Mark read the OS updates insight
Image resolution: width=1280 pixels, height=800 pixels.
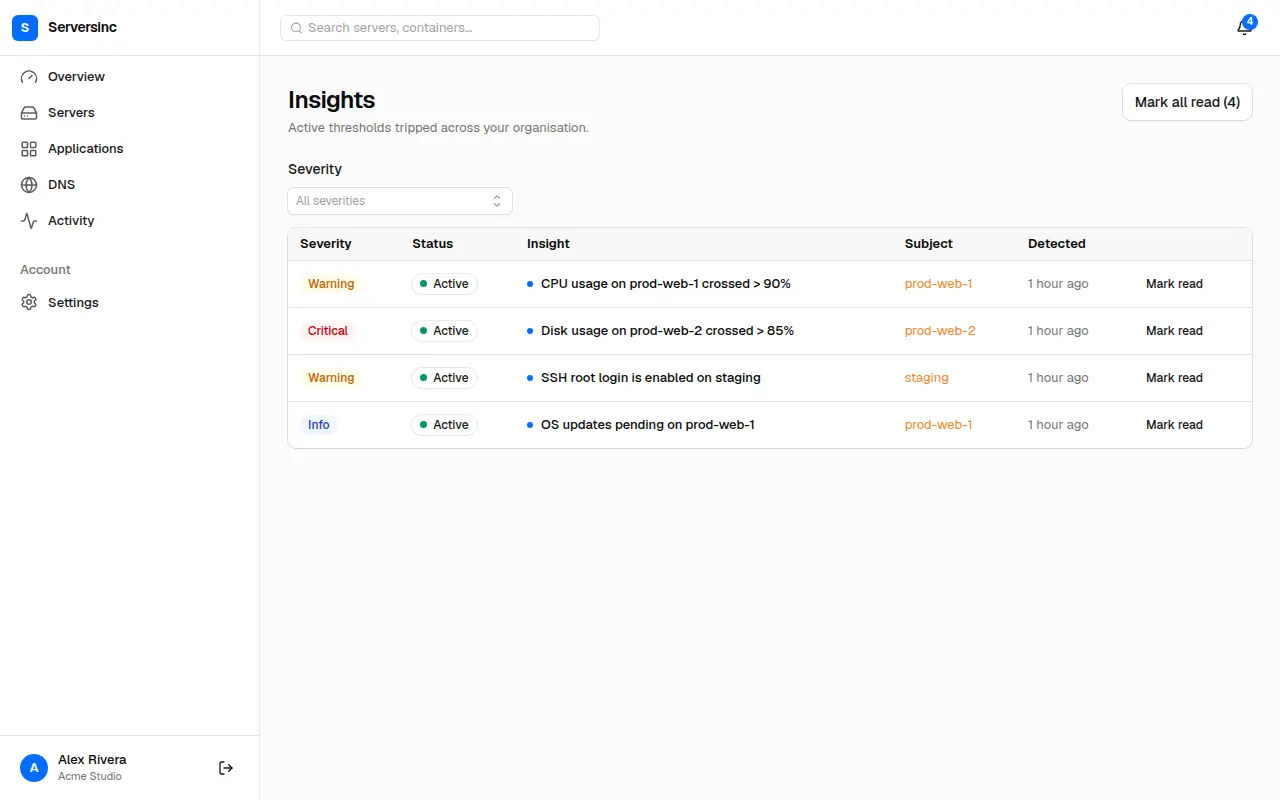tap(1174, 425)
